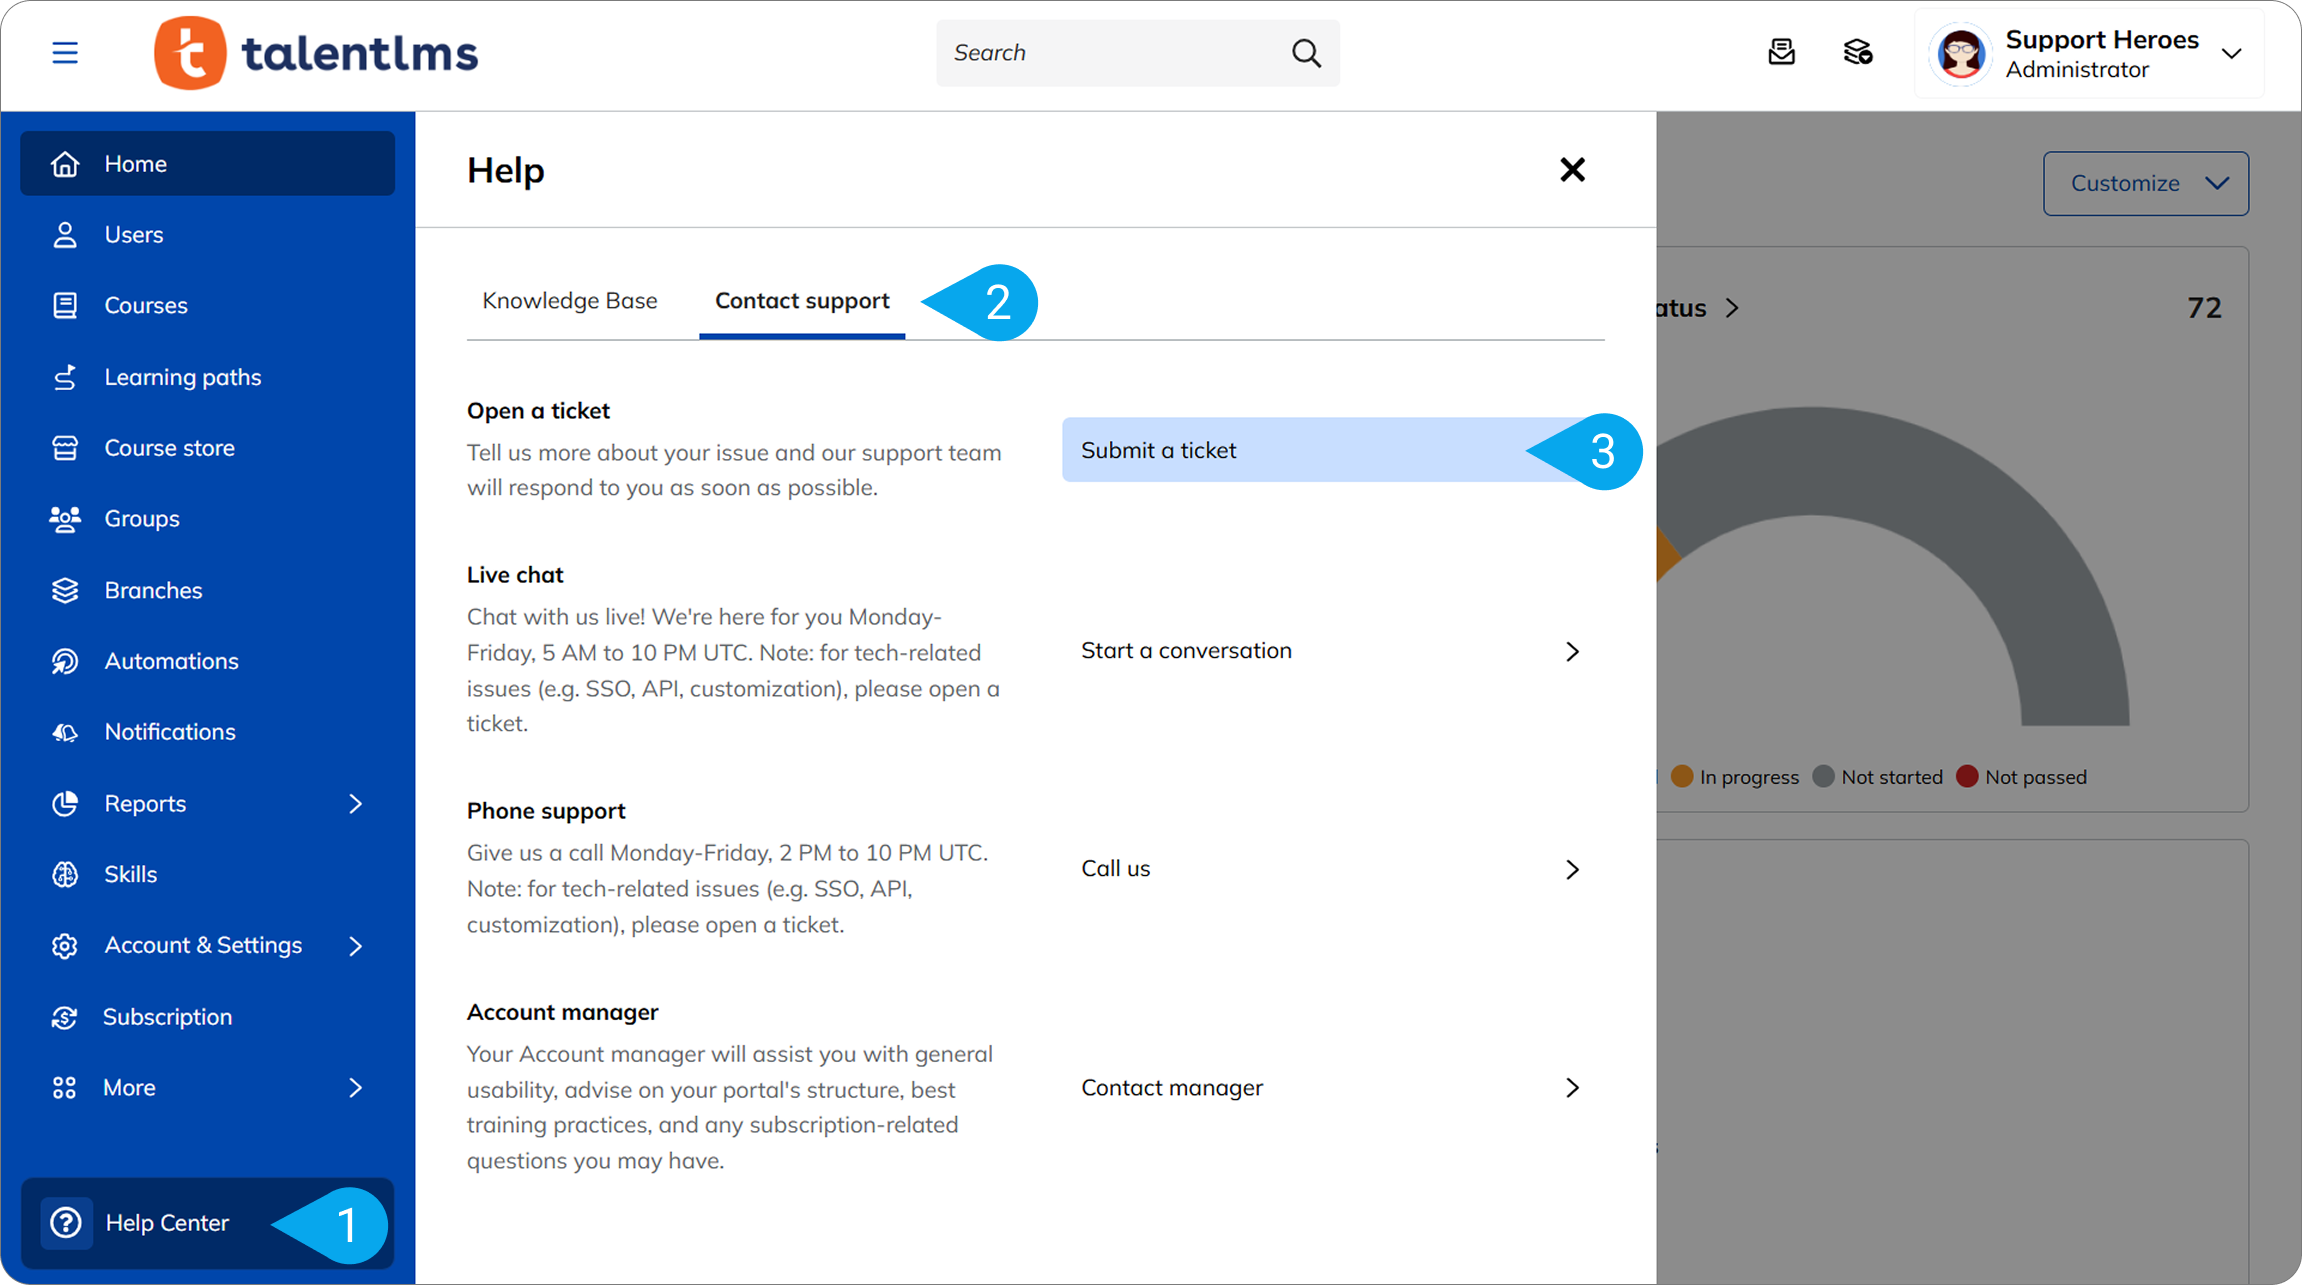Screen dimensions: 2302x1285
Task: Switch to the Knowledge Base tab
Action: 570,301
